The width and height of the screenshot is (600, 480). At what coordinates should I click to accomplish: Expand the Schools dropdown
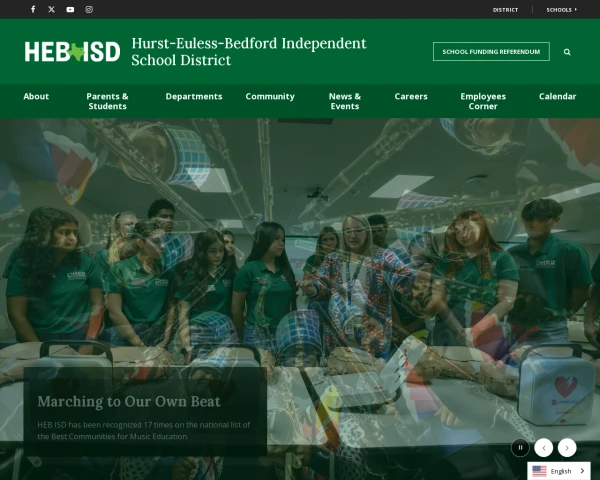561,9
